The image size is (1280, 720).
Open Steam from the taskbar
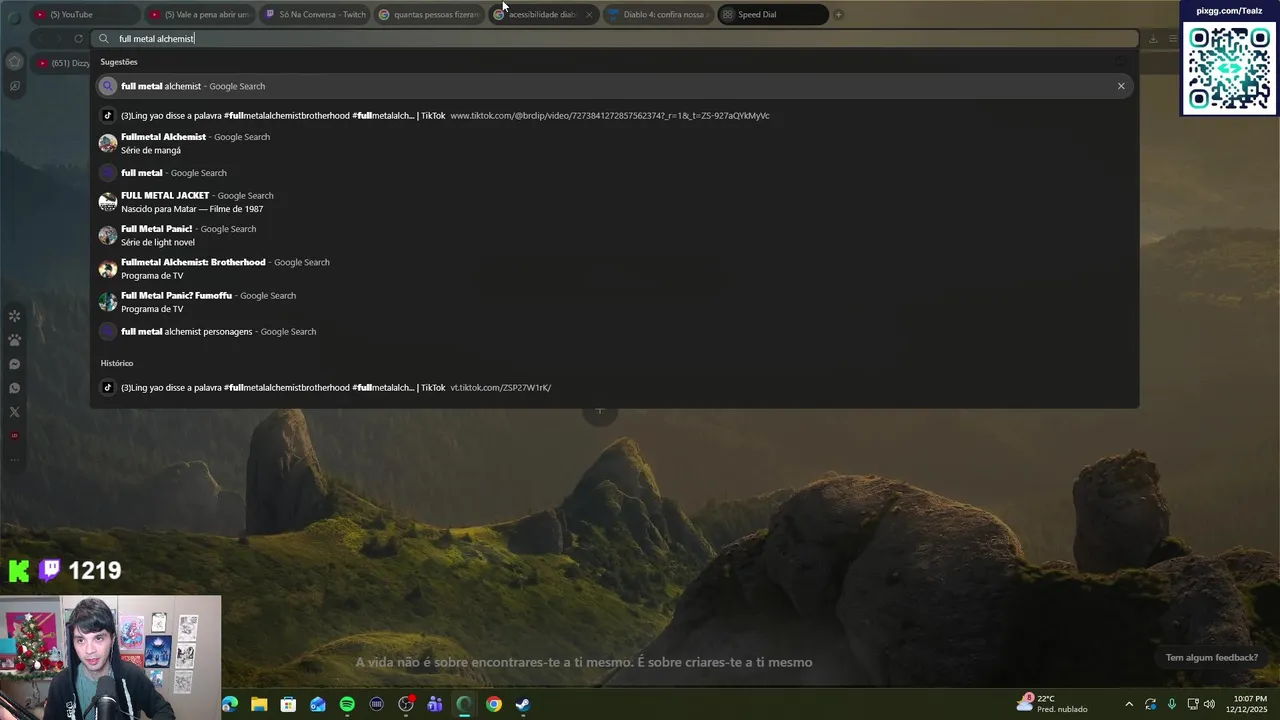click(x=523, y=704)
